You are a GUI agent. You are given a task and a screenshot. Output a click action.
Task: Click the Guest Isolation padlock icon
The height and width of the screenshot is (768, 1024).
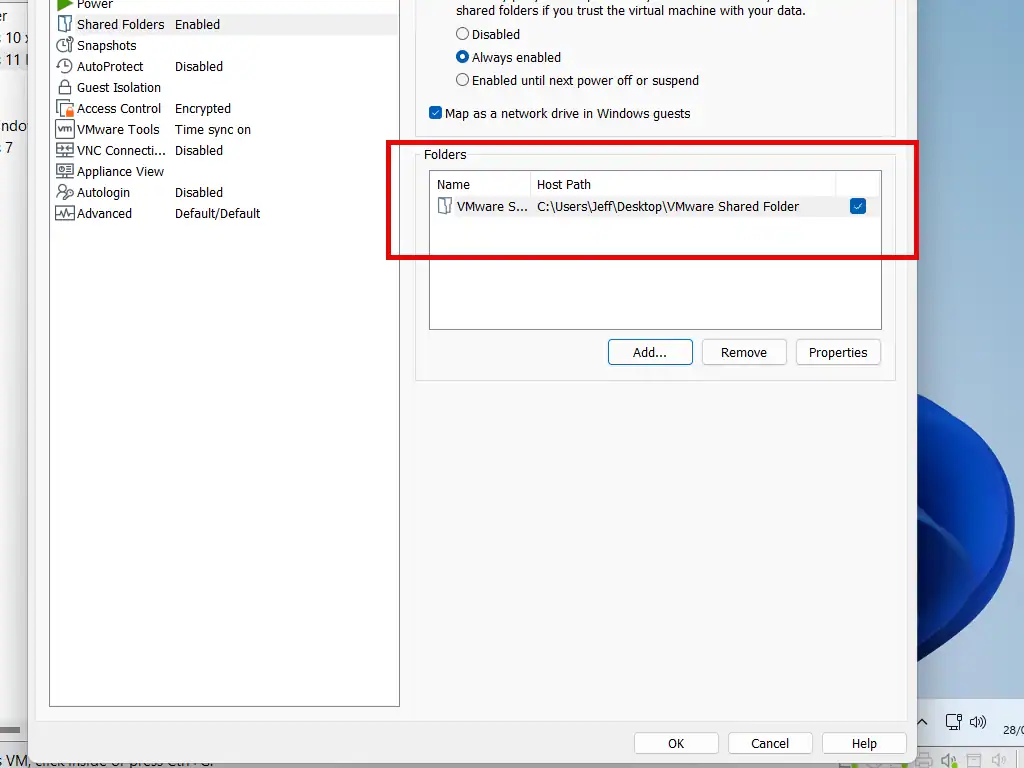65,88
